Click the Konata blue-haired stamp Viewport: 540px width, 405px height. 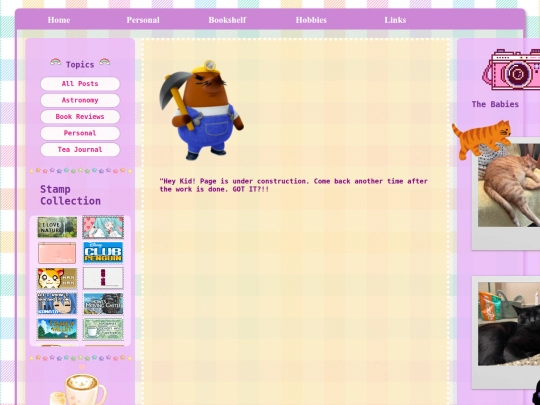57,303
